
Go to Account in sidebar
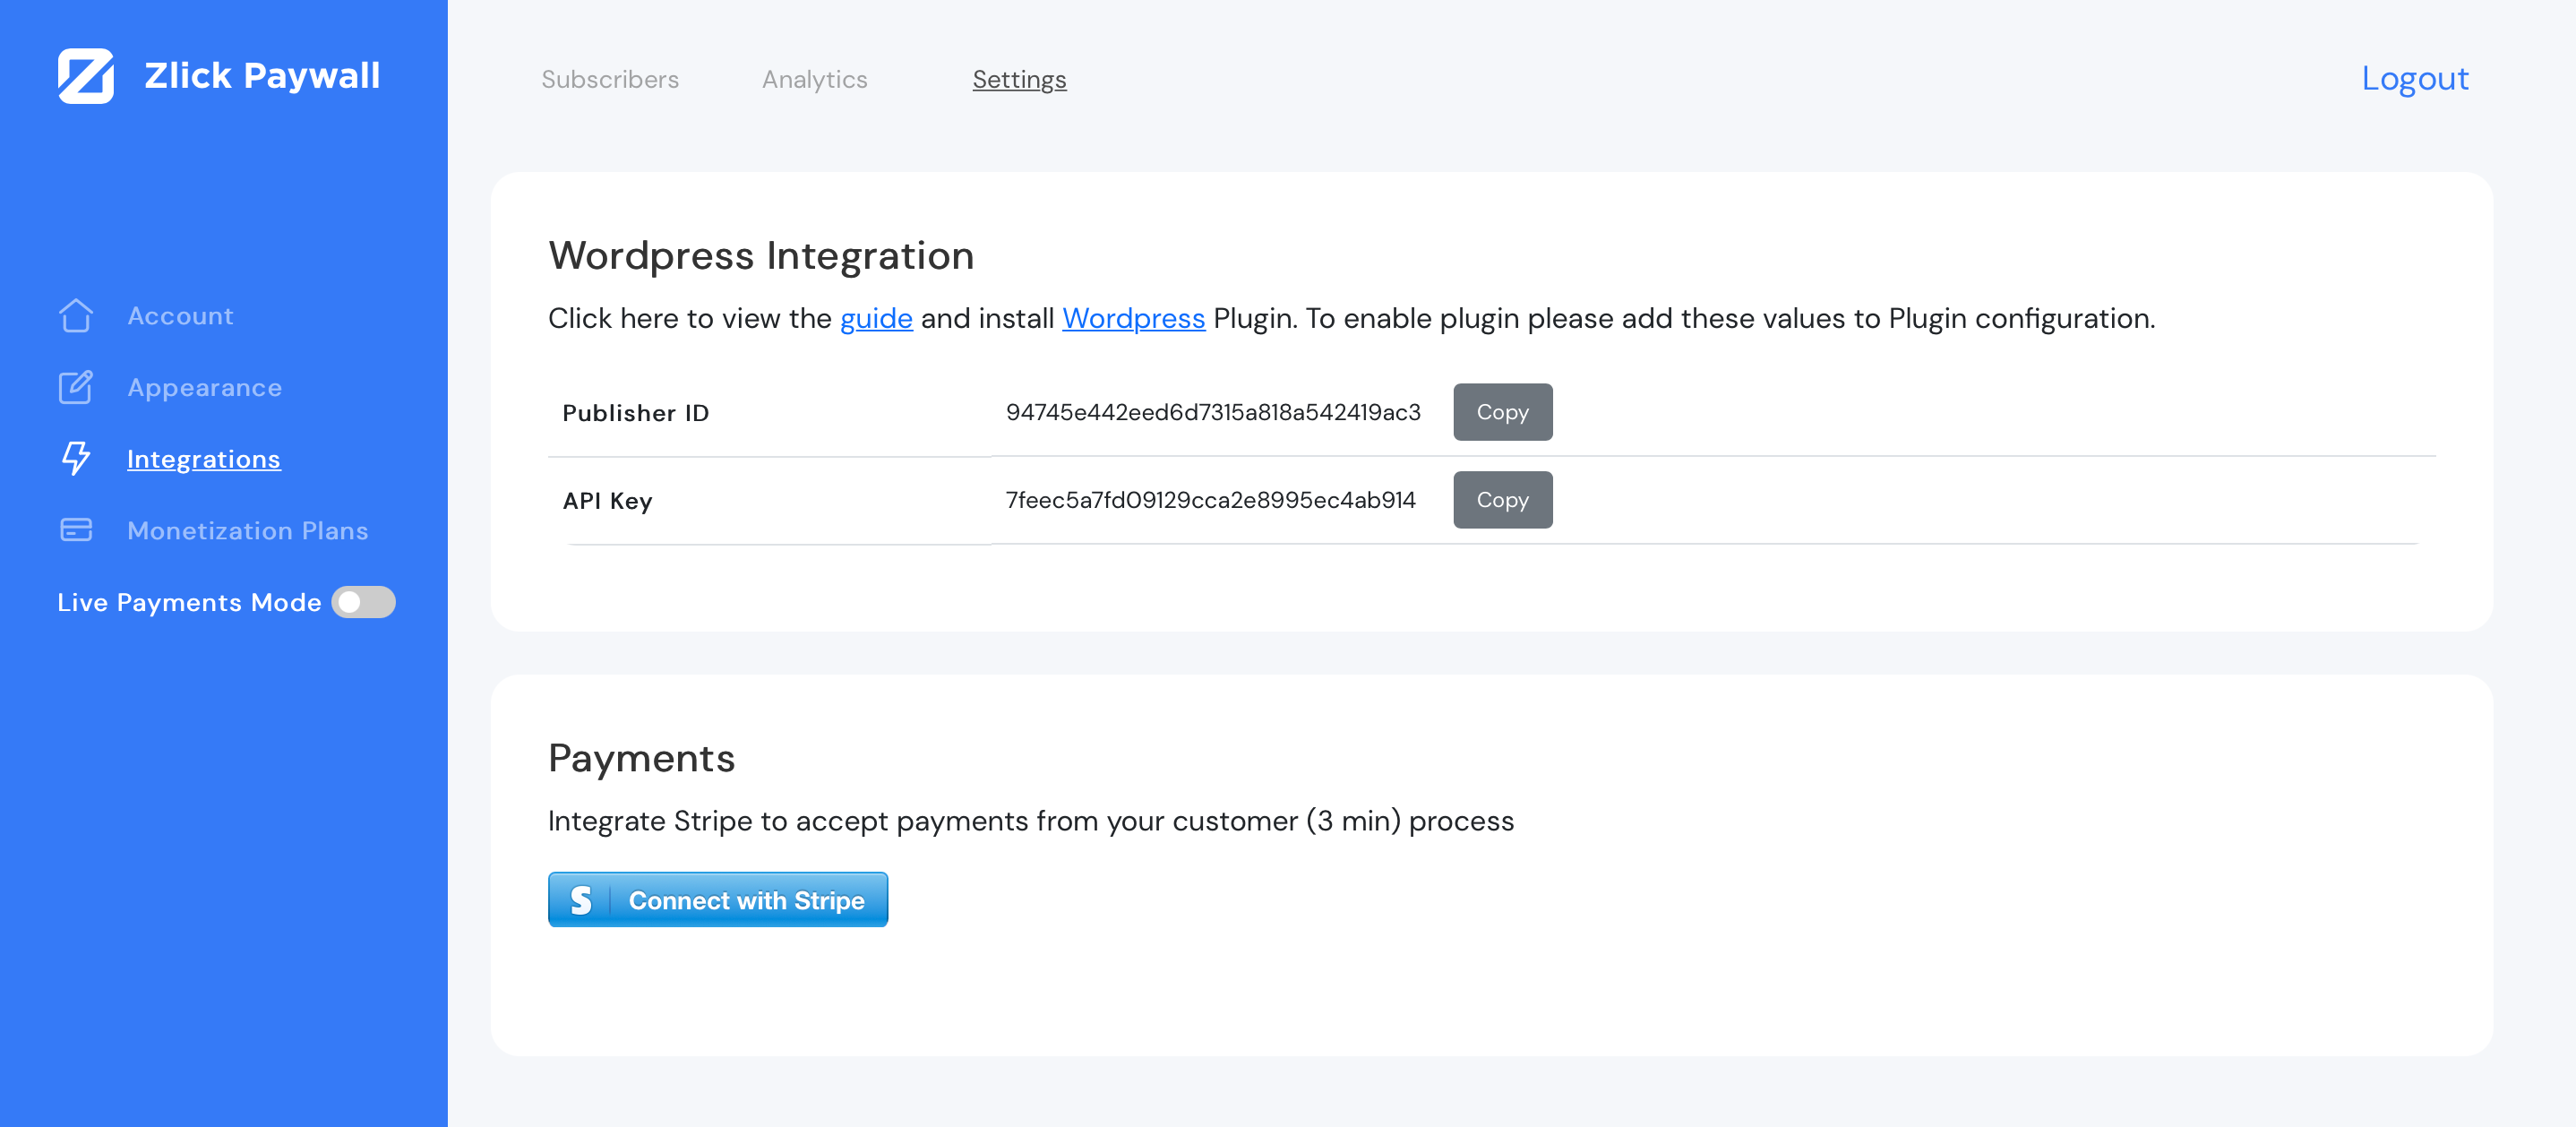(180, 316)
